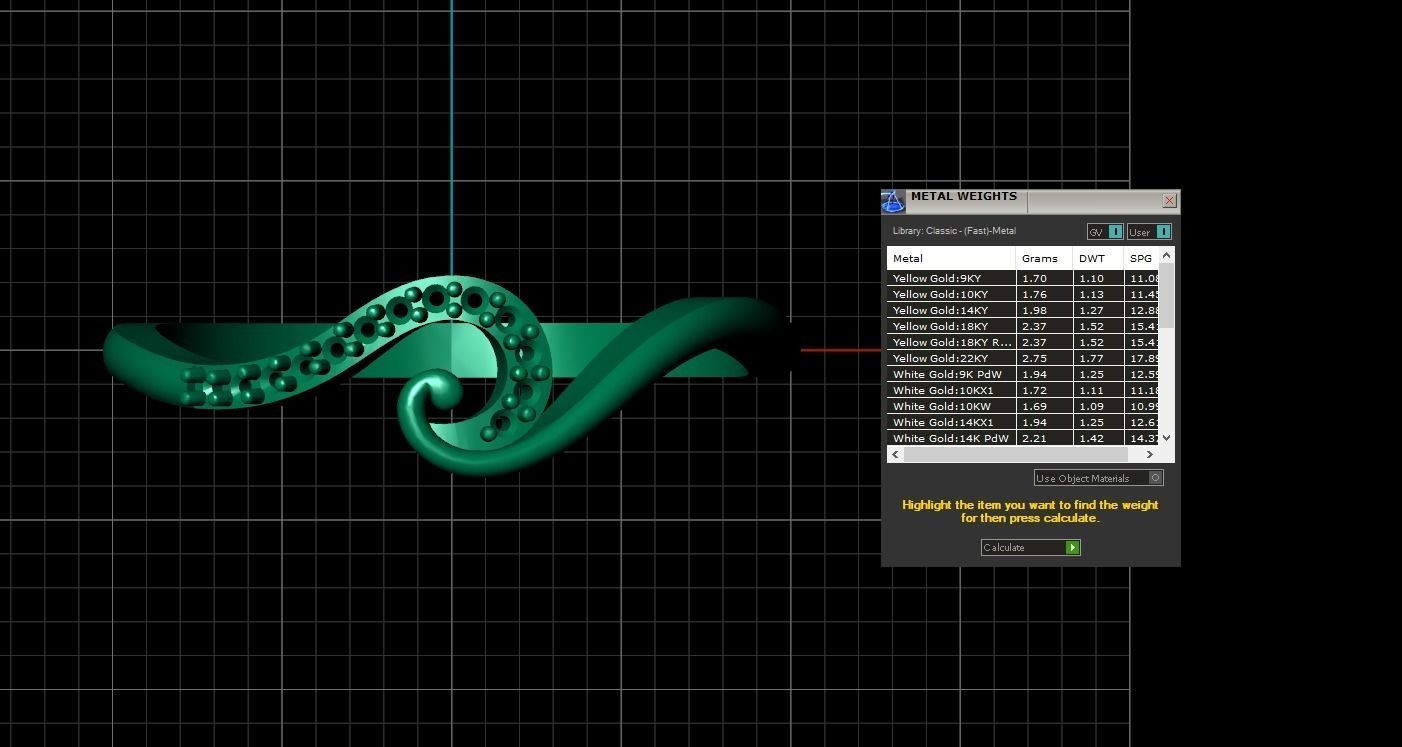Click the DWT column header
1402x747 pixels.
(x=1098, y=258)
